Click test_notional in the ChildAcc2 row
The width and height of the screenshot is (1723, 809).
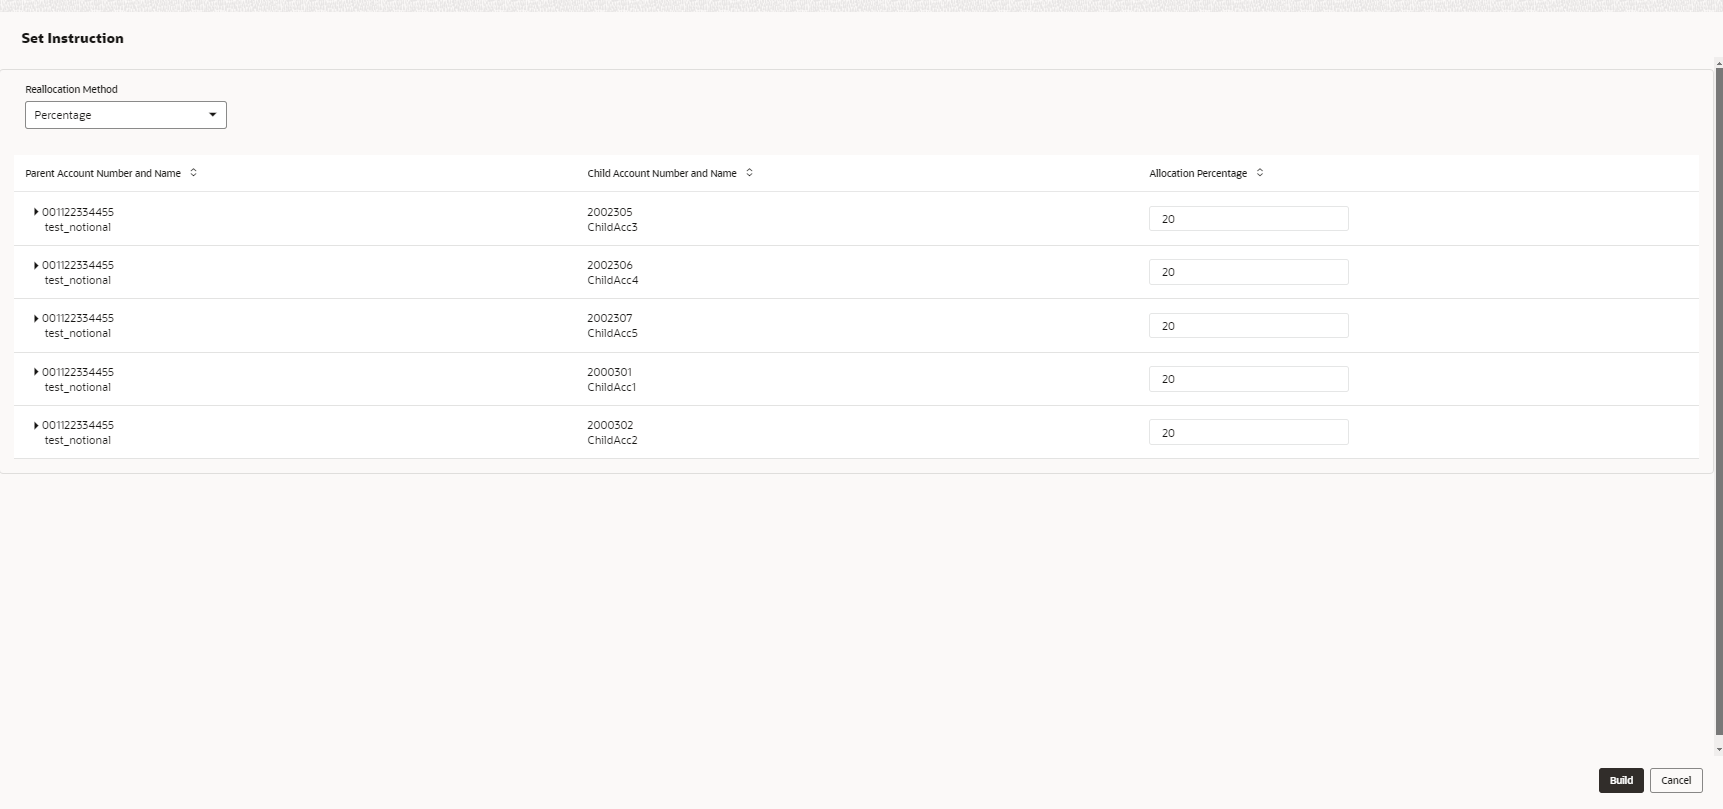(78, 440)
